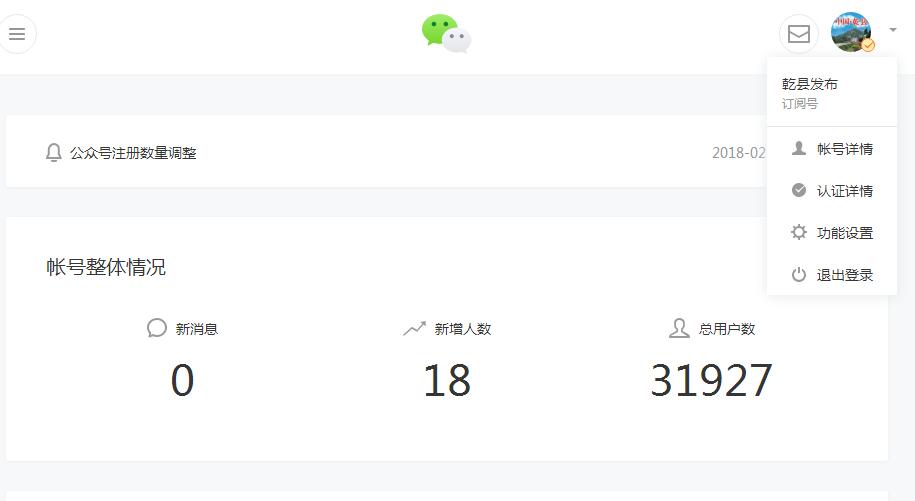
Task: Click the 新增人数 trend arrow icon
Action: (414, 329)
